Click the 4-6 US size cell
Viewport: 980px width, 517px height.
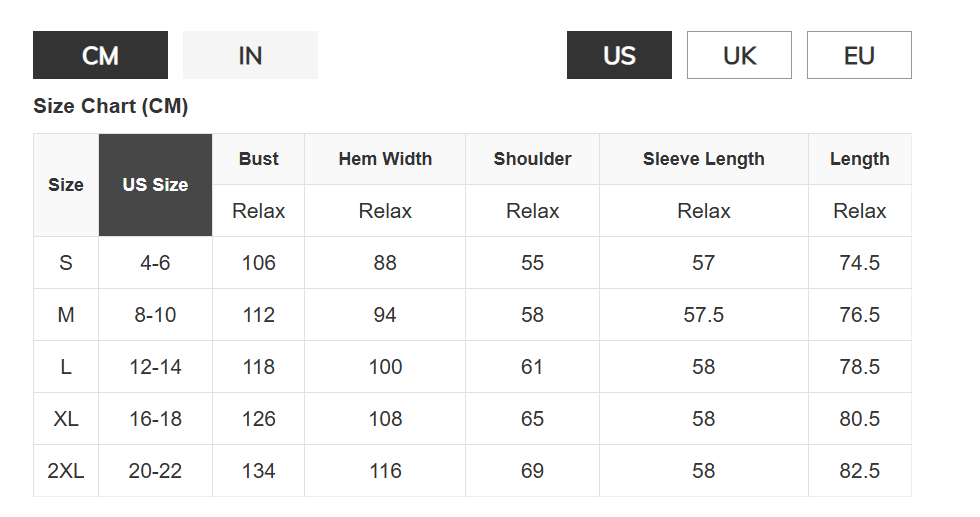[x=155, y=263]
